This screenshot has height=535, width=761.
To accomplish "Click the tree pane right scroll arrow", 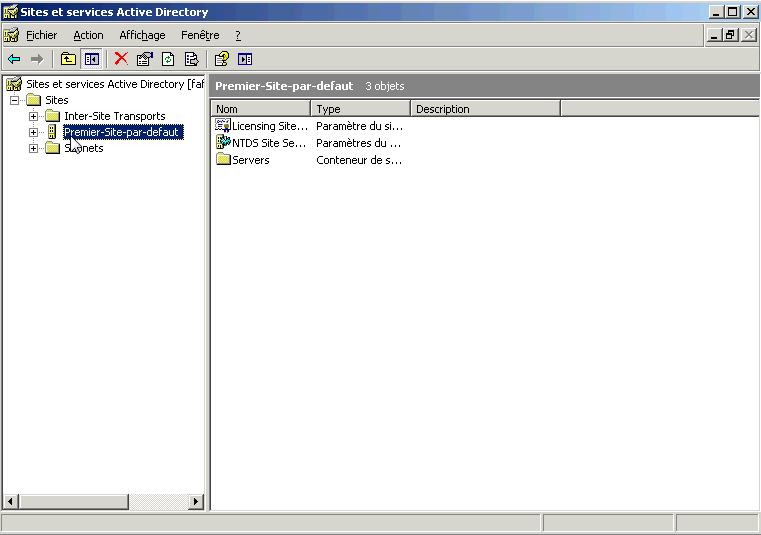I will (x=195, y=502).
